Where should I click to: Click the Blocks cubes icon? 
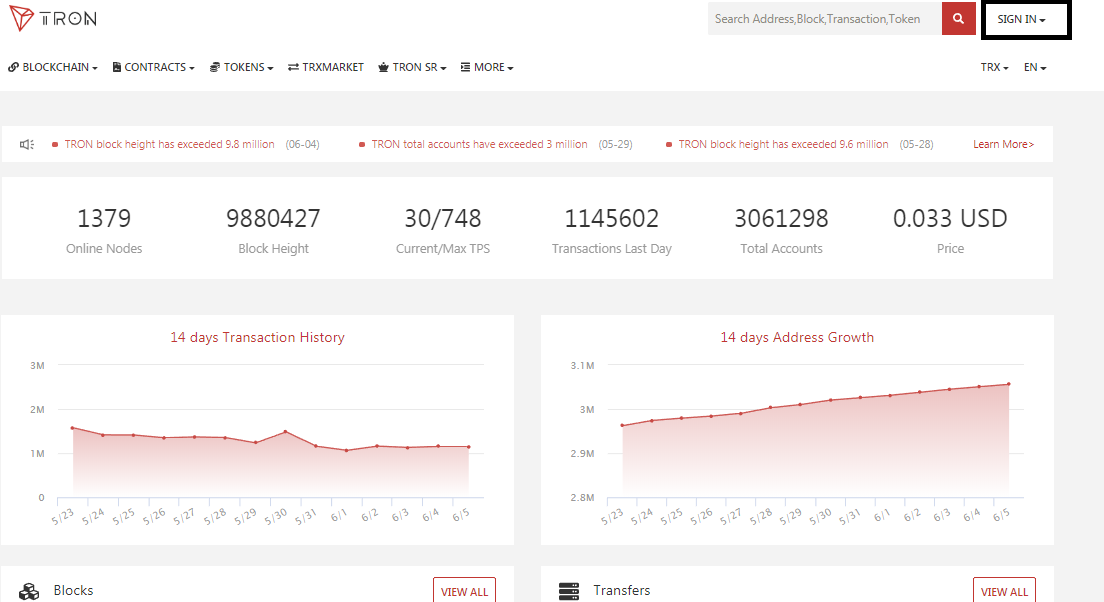point(29,591)
